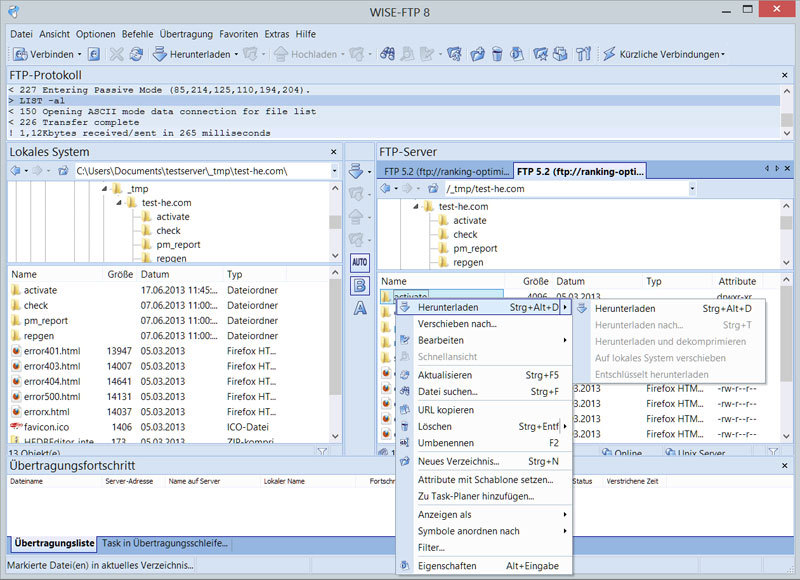Expand the Symbole anordnen nach submenu
This screenshot has width=800, height=580.
[565, 531]
